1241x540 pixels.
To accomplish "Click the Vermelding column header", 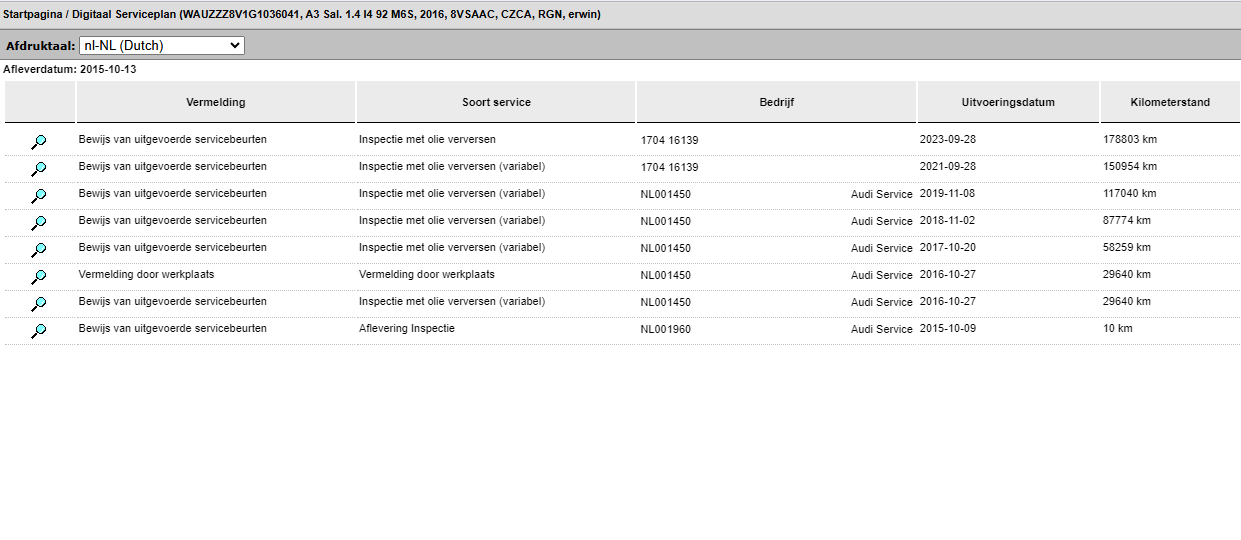I will point(215,102).
